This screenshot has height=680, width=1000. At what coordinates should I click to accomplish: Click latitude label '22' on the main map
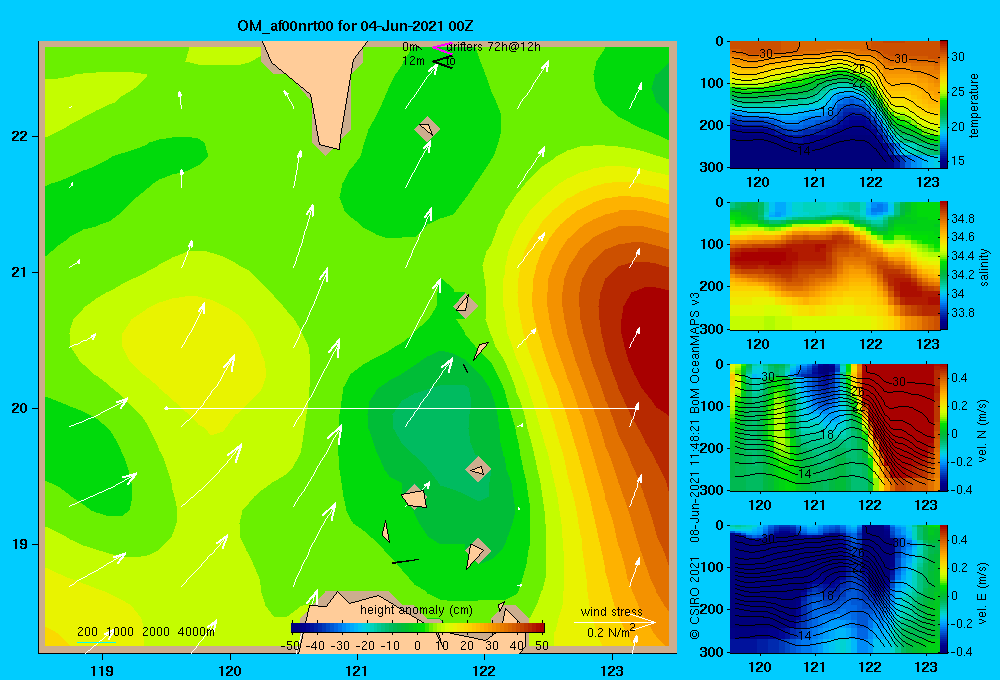(20, 137)
